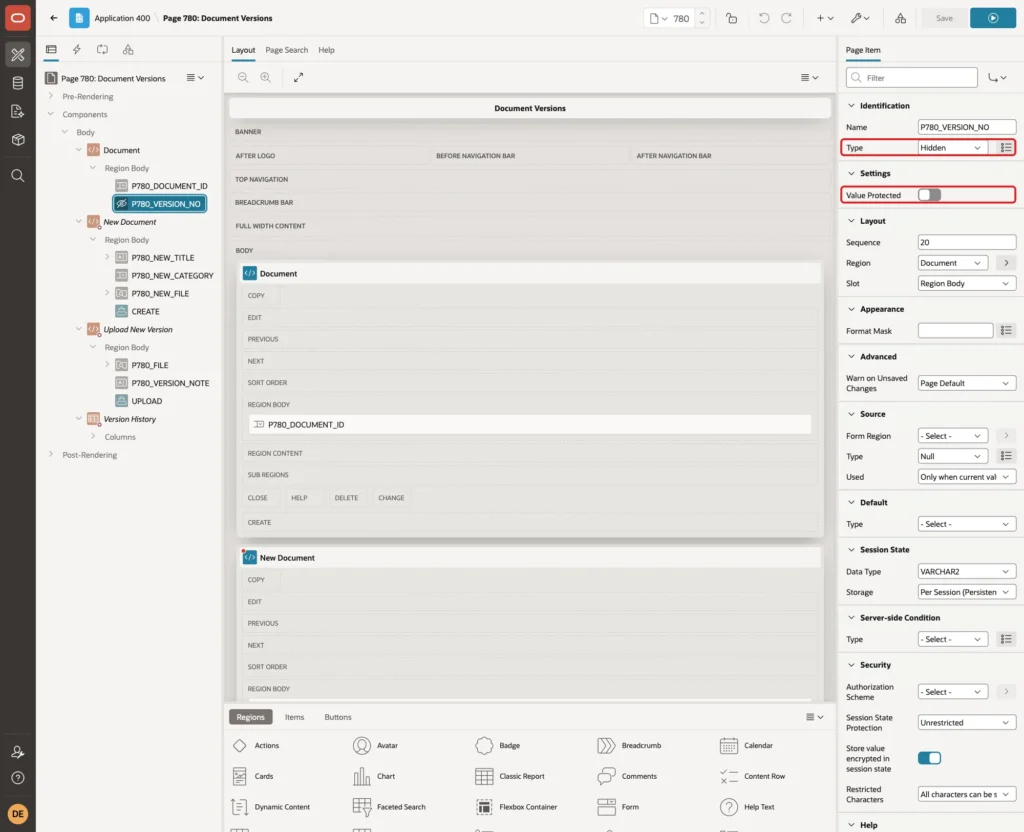The height and width of the screenshot is (832, 1024).
Task: Zoom out the layout view
Action: coord(243,77)
